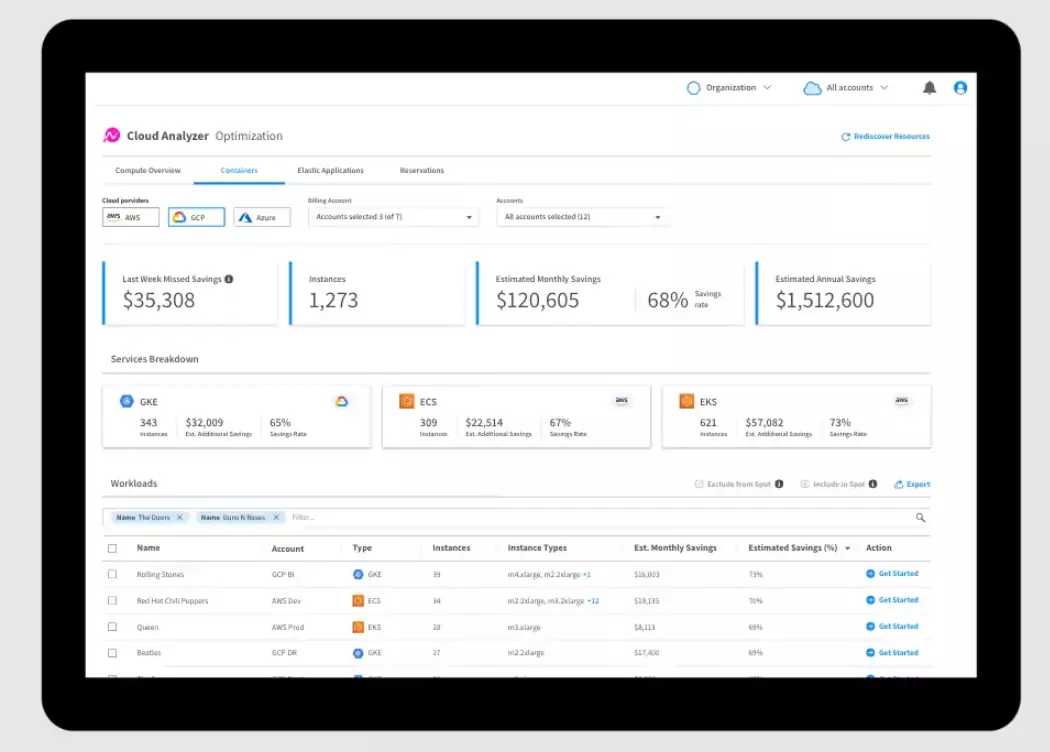Toggle the select-all checkbox in table header
The height and width of the screenshot is (752, 1050).
click(x=112, y=548)
